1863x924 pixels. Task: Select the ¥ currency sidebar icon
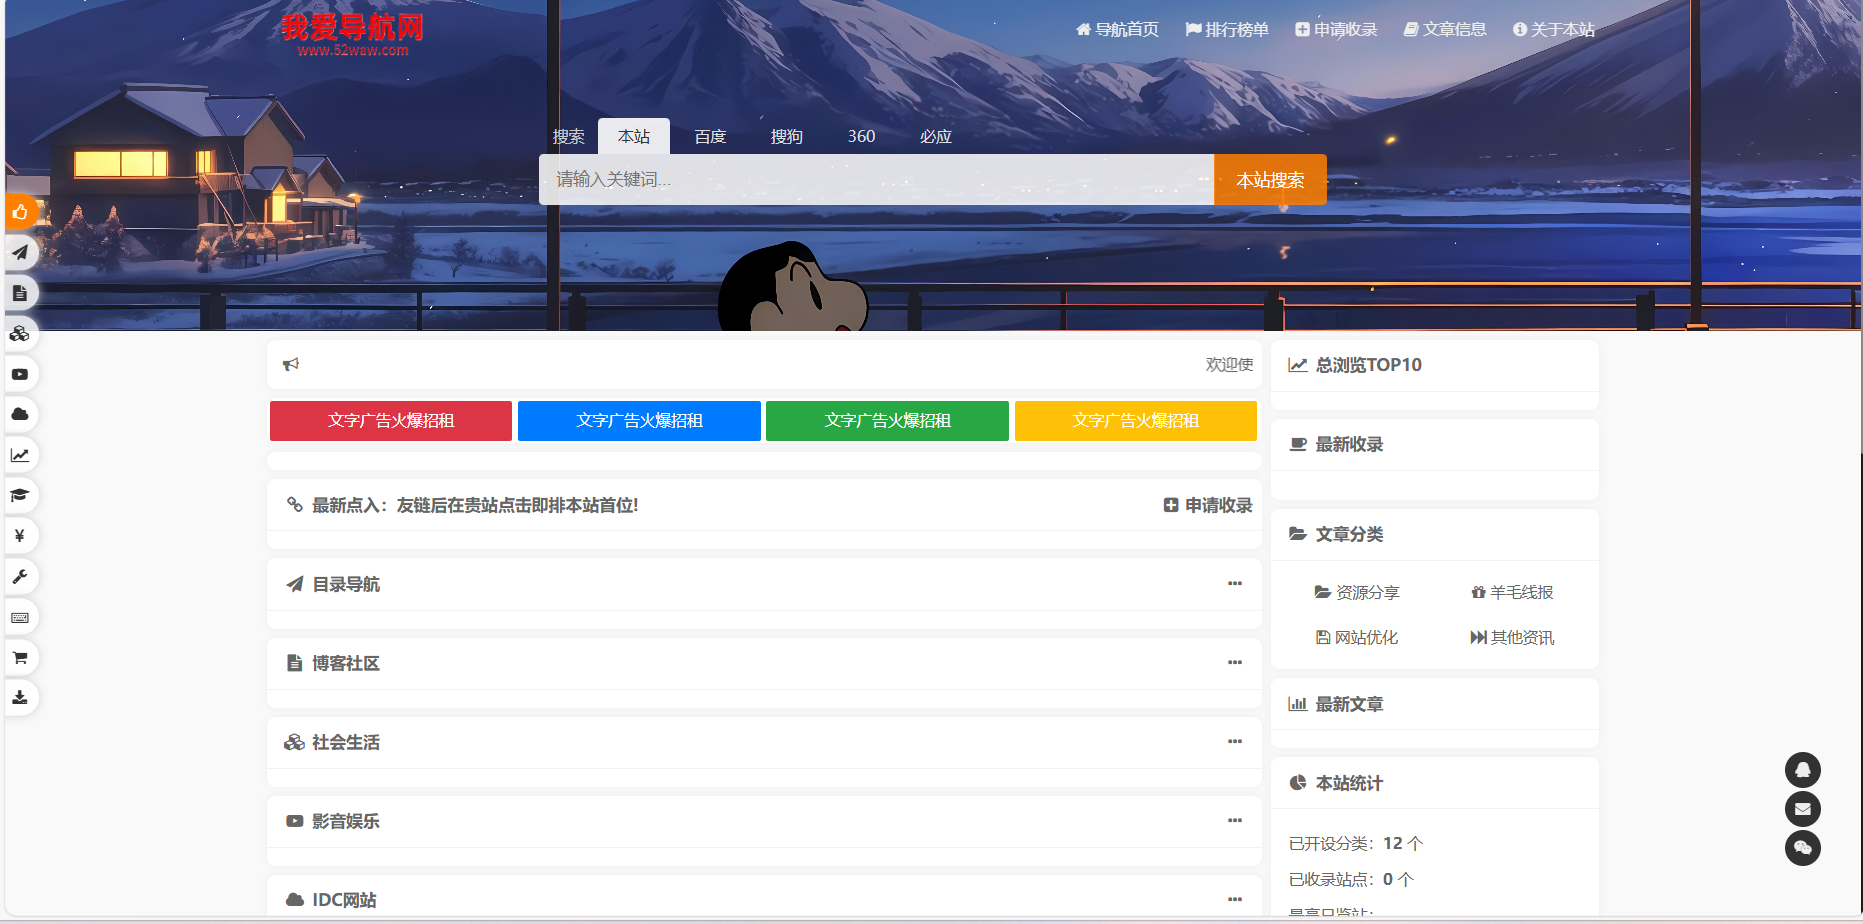(x=20, y=535)
